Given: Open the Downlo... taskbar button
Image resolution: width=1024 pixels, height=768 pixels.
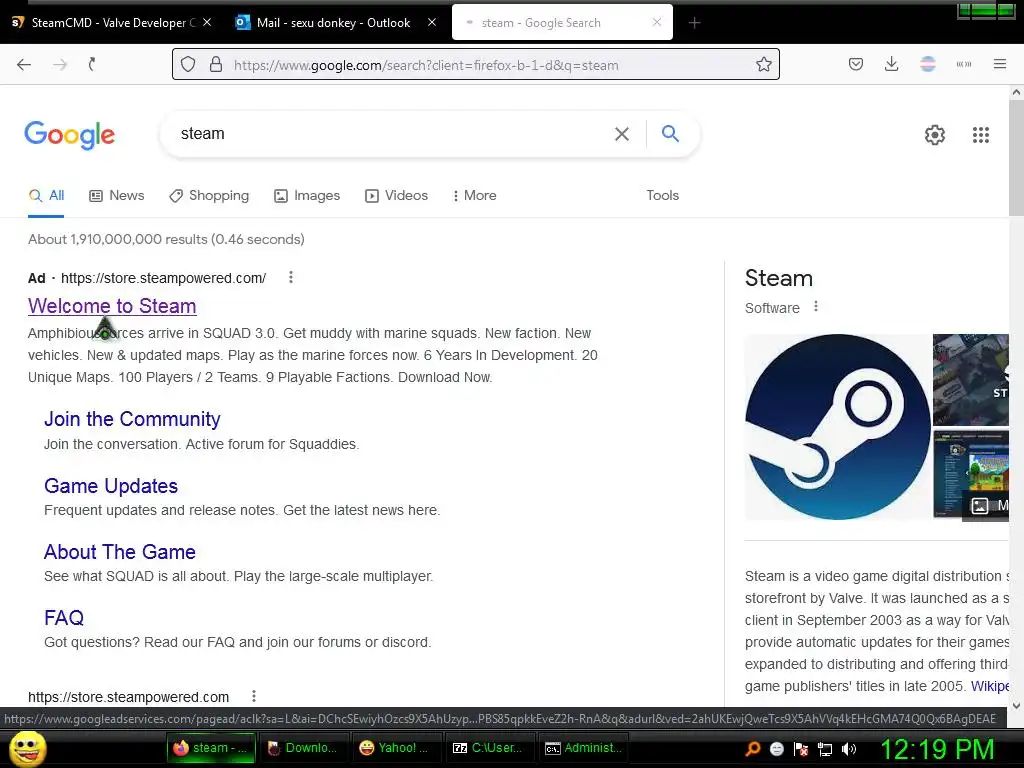Looking at the screenshot, I should click(303, 748).
